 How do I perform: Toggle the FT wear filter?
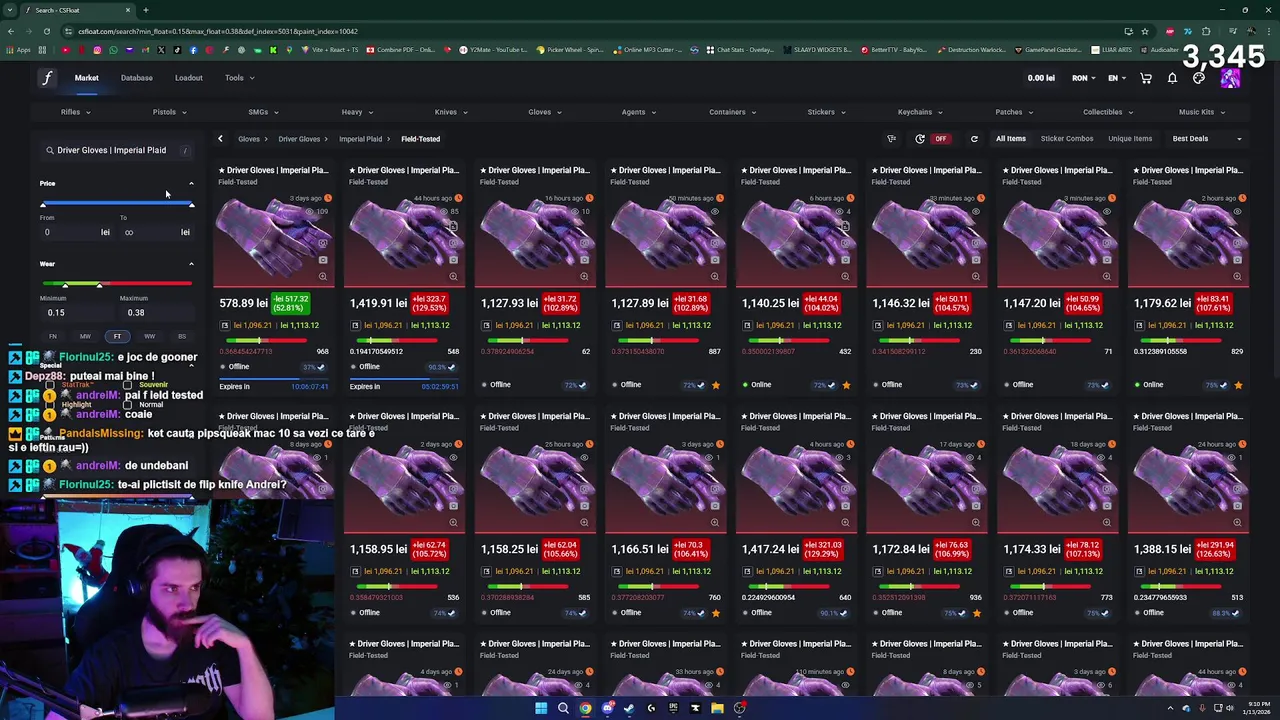click(x=117, y=336)
